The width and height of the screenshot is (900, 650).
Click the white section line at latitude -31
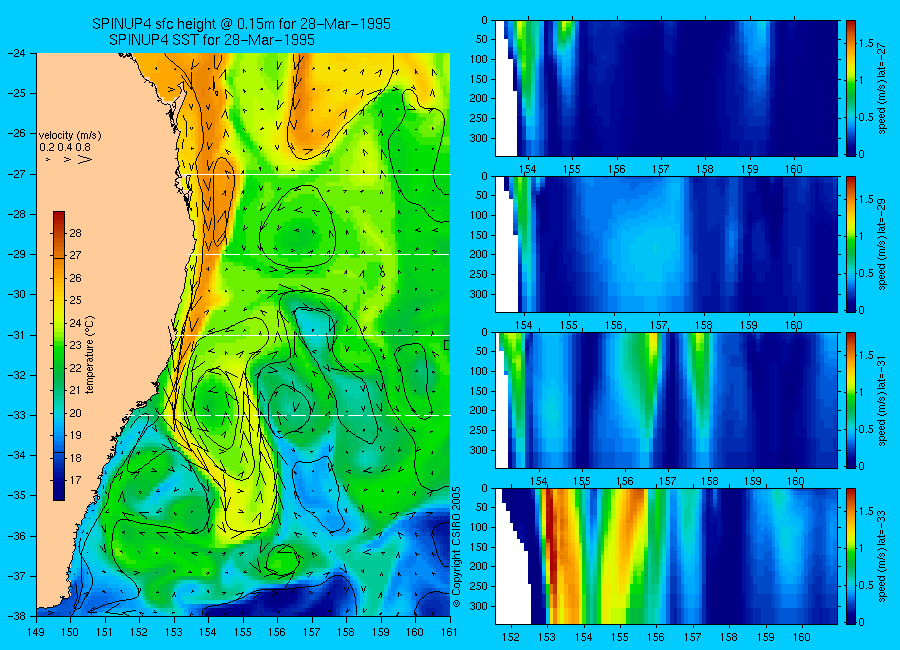pos(313,335)
